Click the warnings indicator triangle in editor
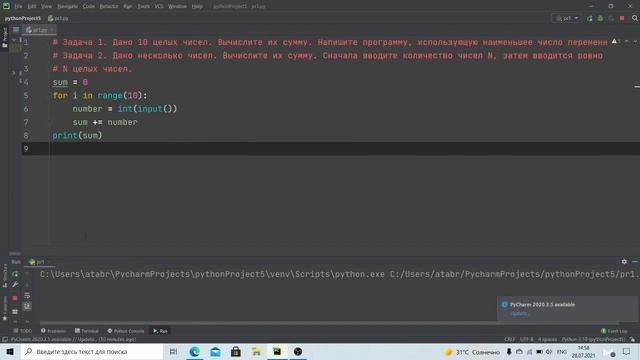Viewport: 640px width, 360px height. point(615,42)
